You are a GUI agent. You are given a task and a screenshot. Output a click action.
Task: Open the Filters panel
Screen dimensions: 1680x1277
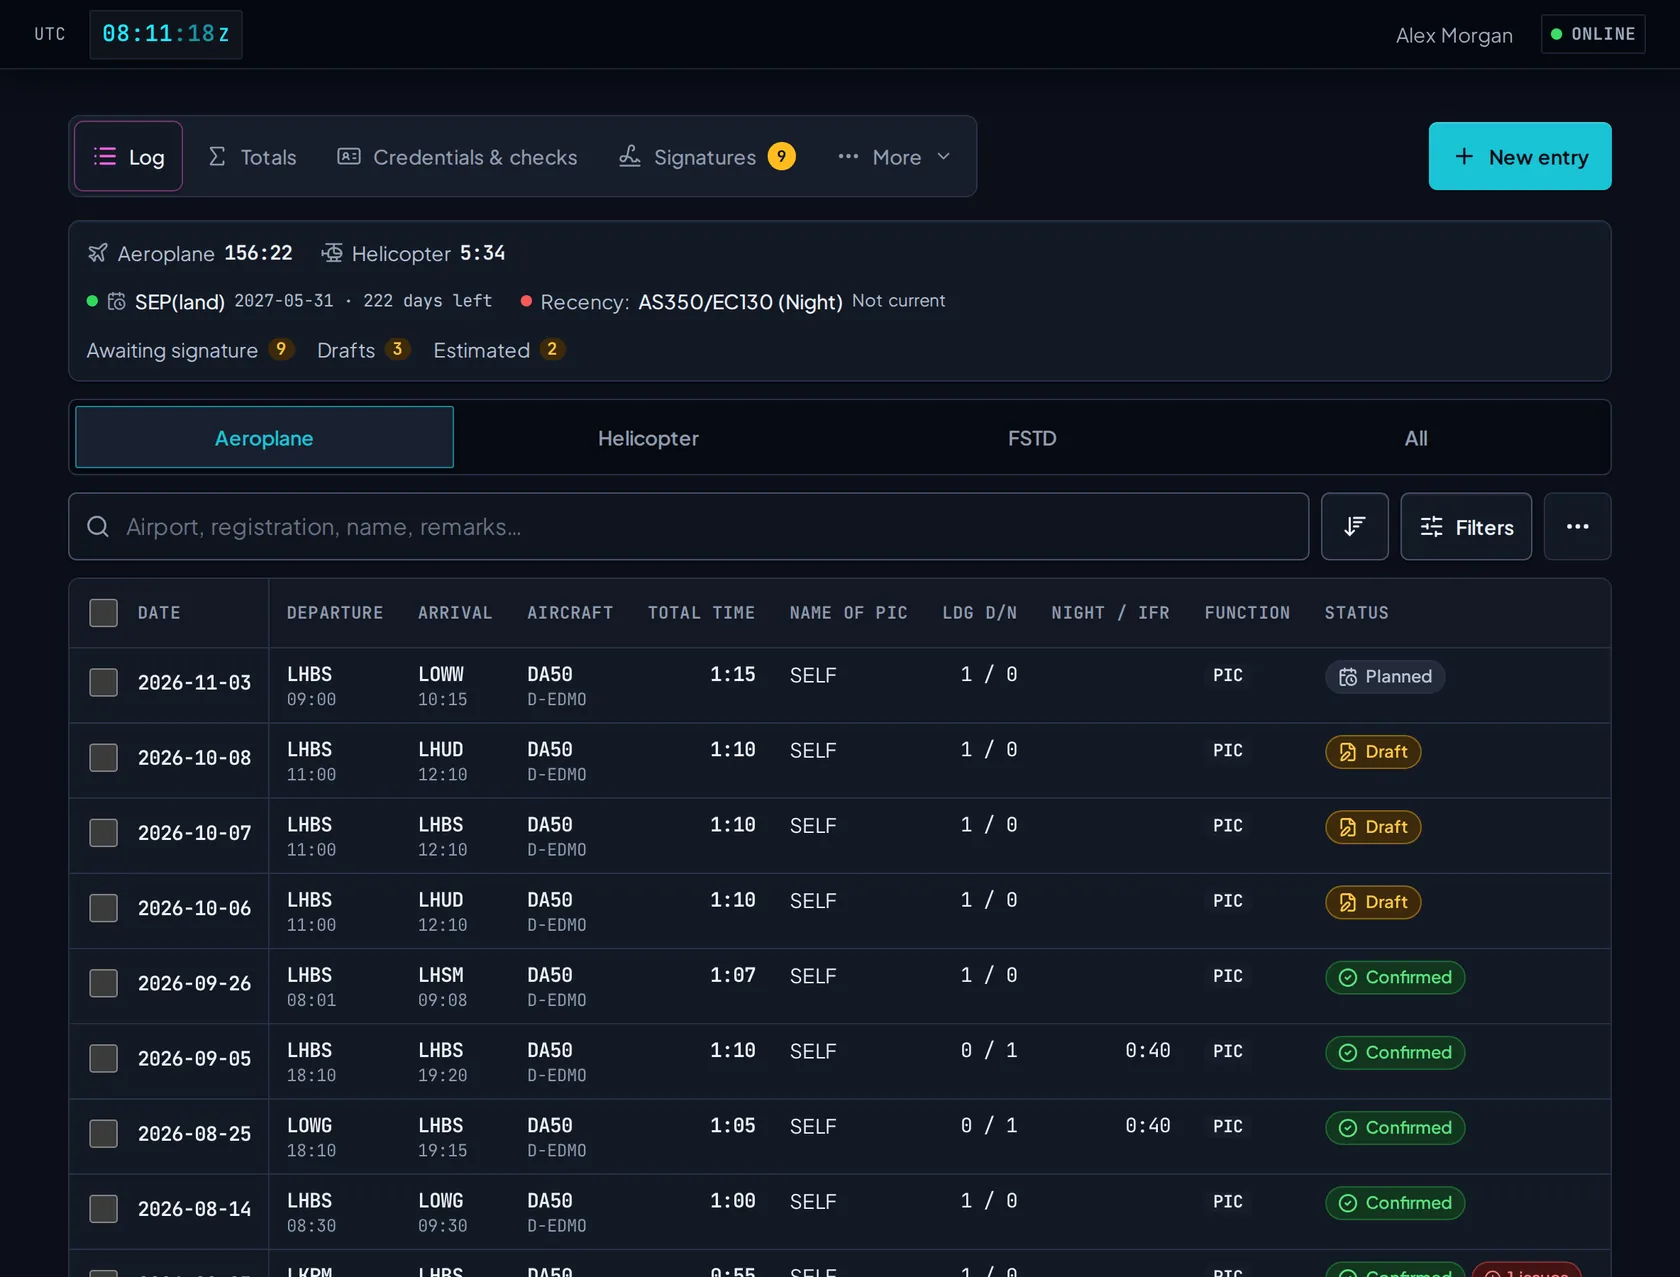click(x=1466, y=526)
